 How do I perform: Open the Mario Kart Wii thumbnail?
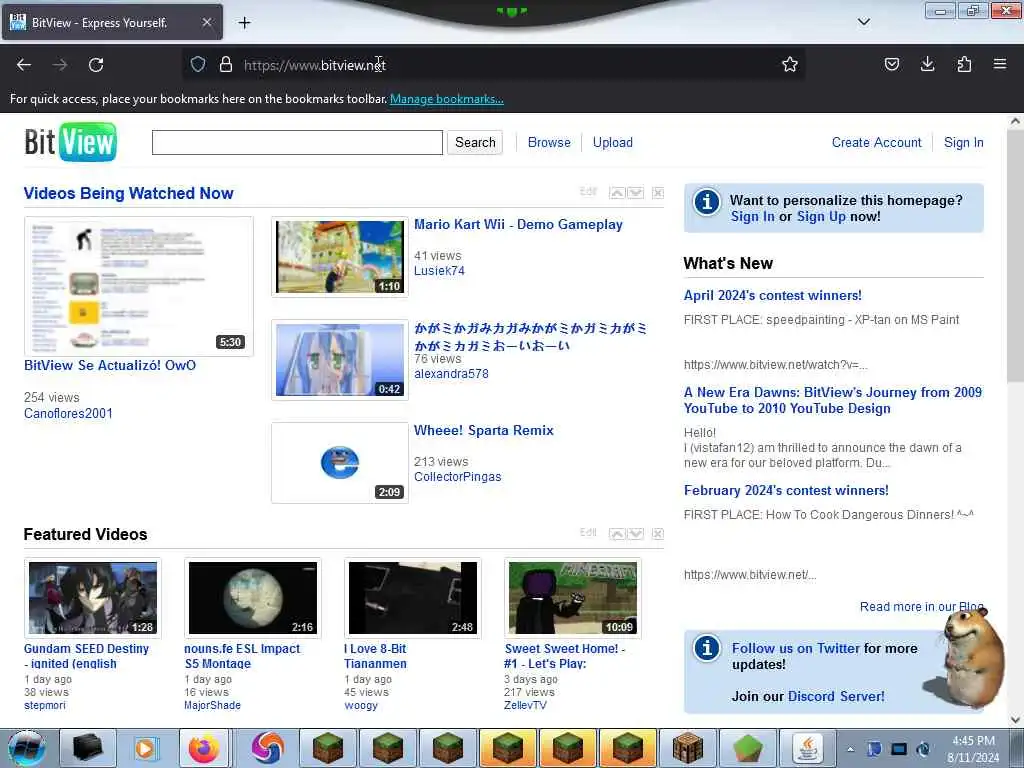click(340, 257)
